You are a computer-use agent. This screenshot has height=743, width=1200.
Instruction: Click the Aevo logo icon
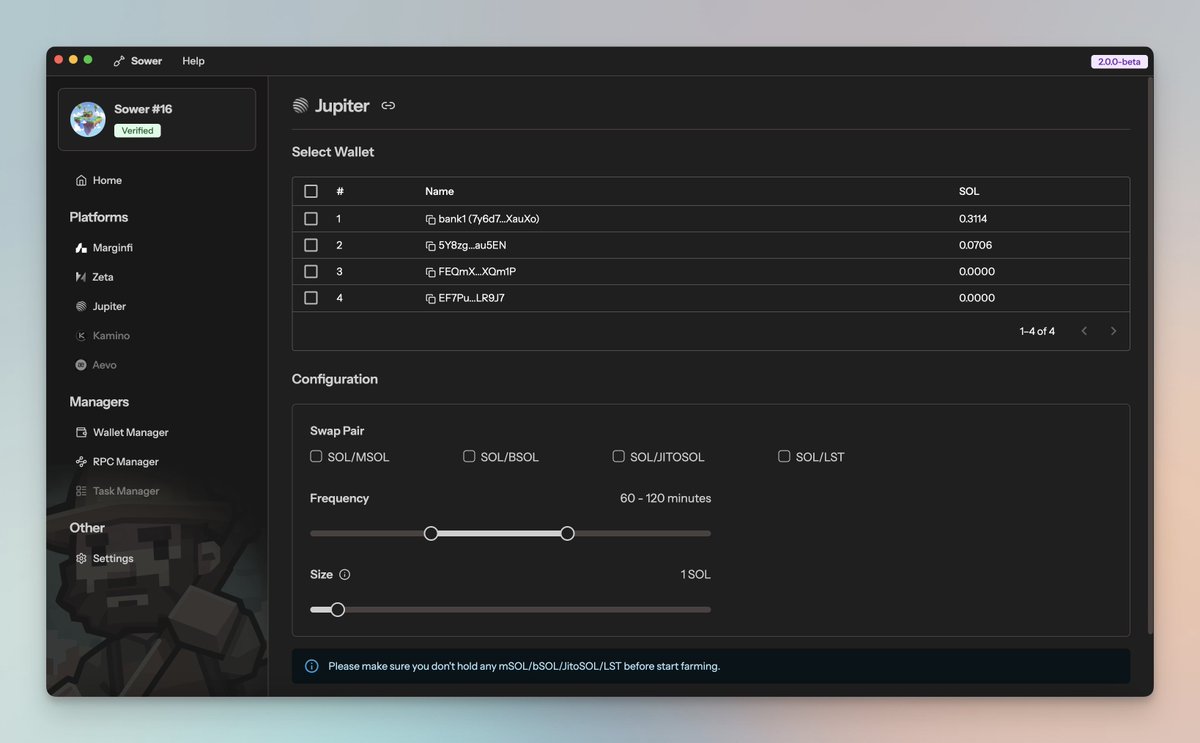pos(81,365)
